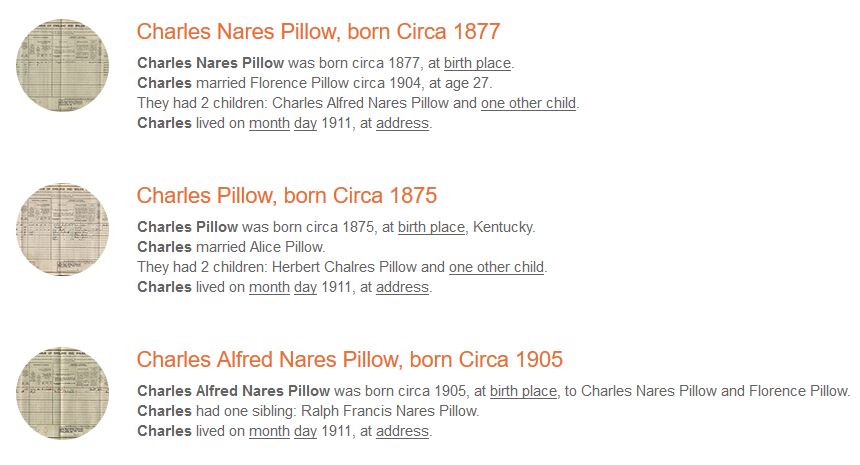The width and height of the screenshot is (860, 465).
Task: Click 'month' link in the 1875 Charles Pillow record
Action: point(269,287)
